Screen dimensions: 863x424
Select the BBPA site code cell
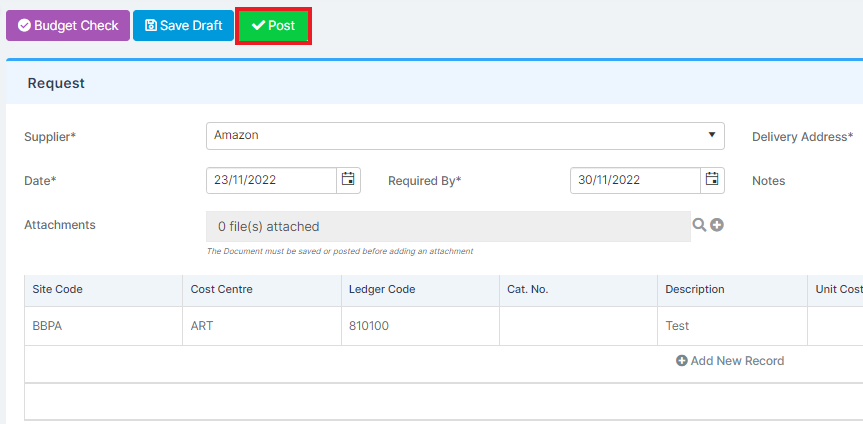[103, 326]
